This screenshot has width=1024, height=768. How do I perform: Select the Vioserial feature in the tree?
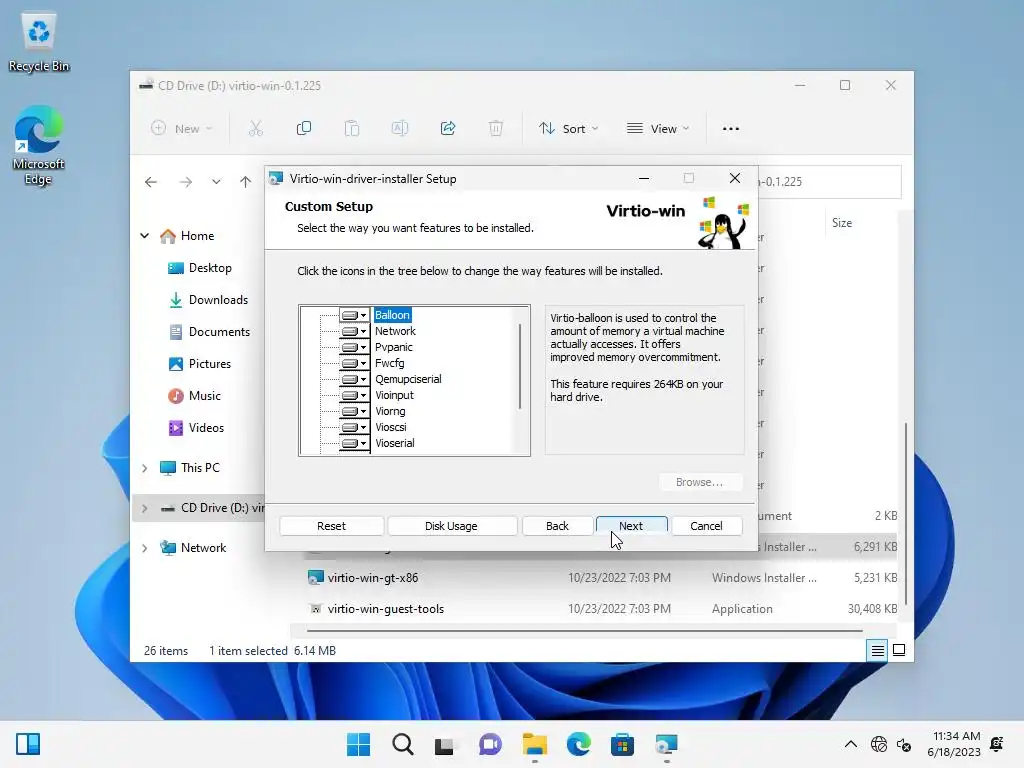(x=394, y=443)
